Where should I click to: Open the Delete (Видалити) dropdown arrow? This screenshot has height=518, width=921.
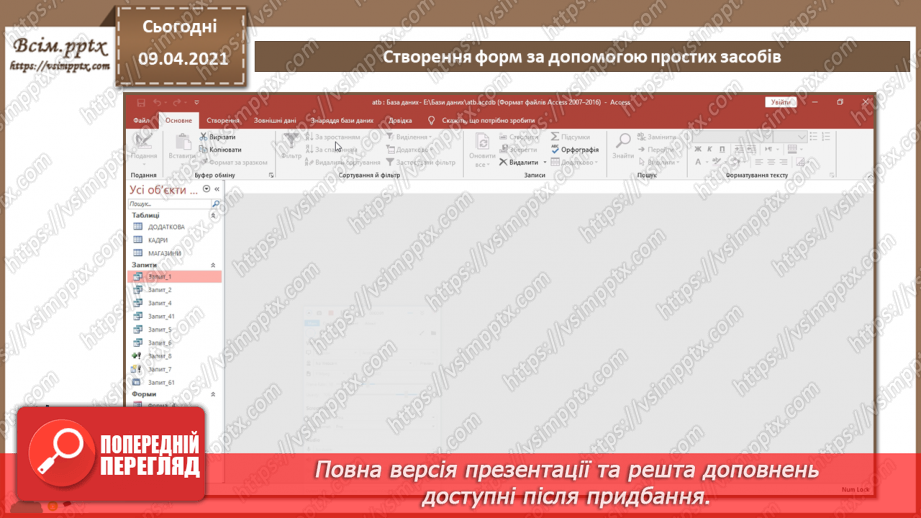pos(545,162)
